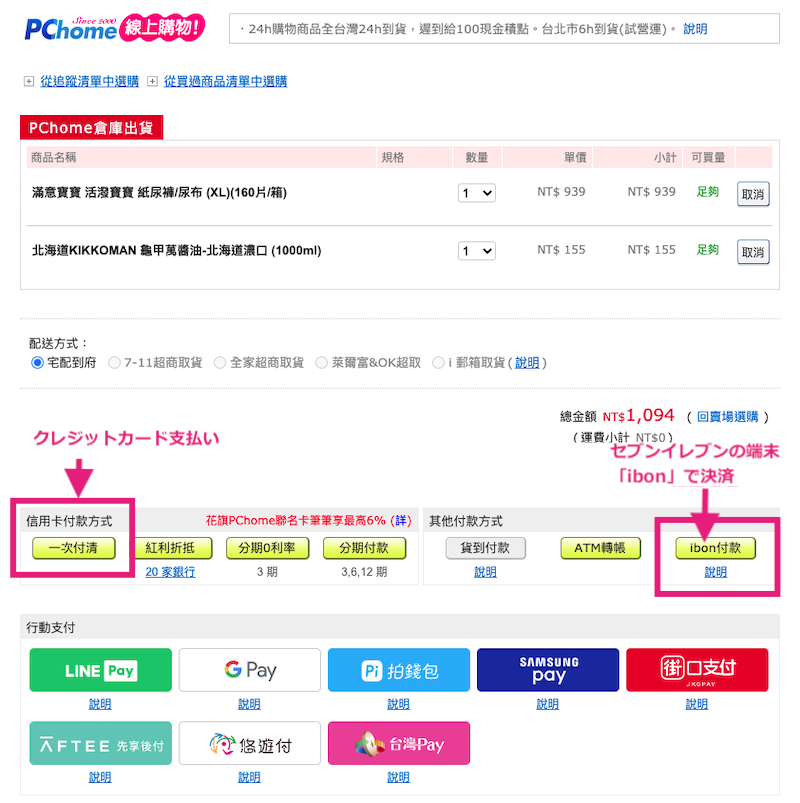Open quantity dropdown for KIKKOMAN soy sauce
800x803 pixels.
click(477, 251)
